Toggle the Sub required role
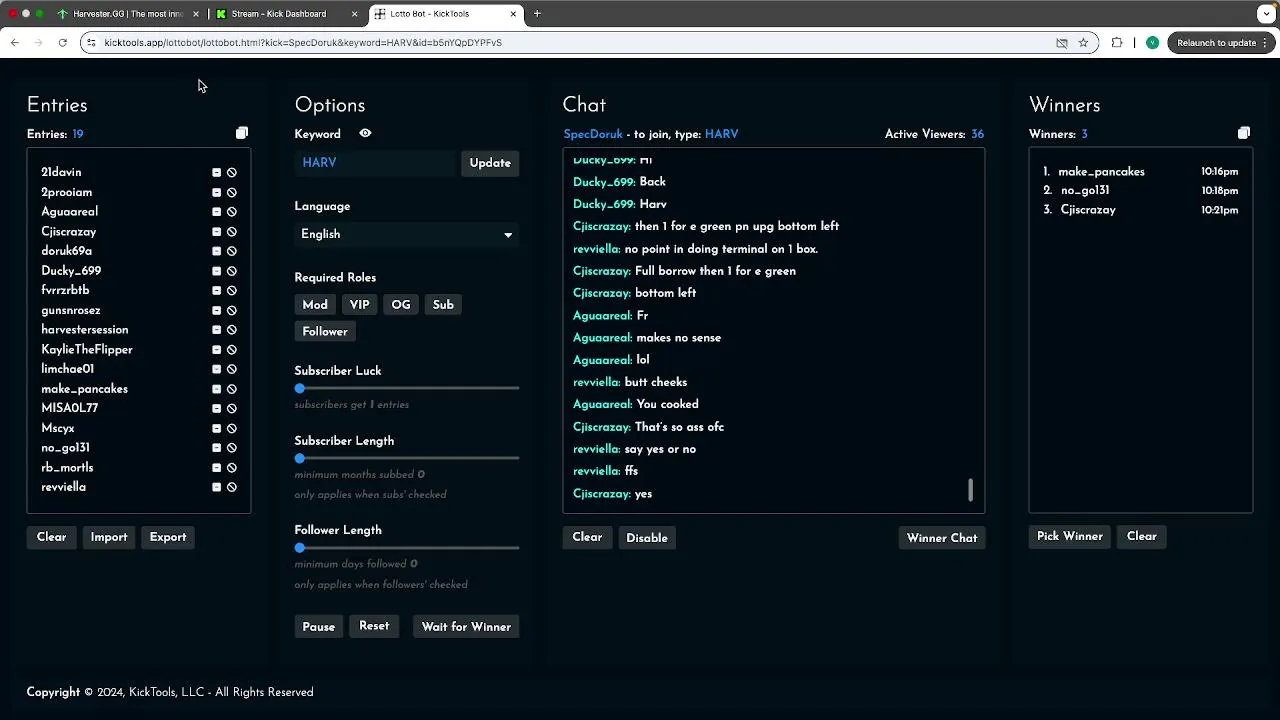The width and height of the screenshot is (1280, 720). [x=443, y=305]
